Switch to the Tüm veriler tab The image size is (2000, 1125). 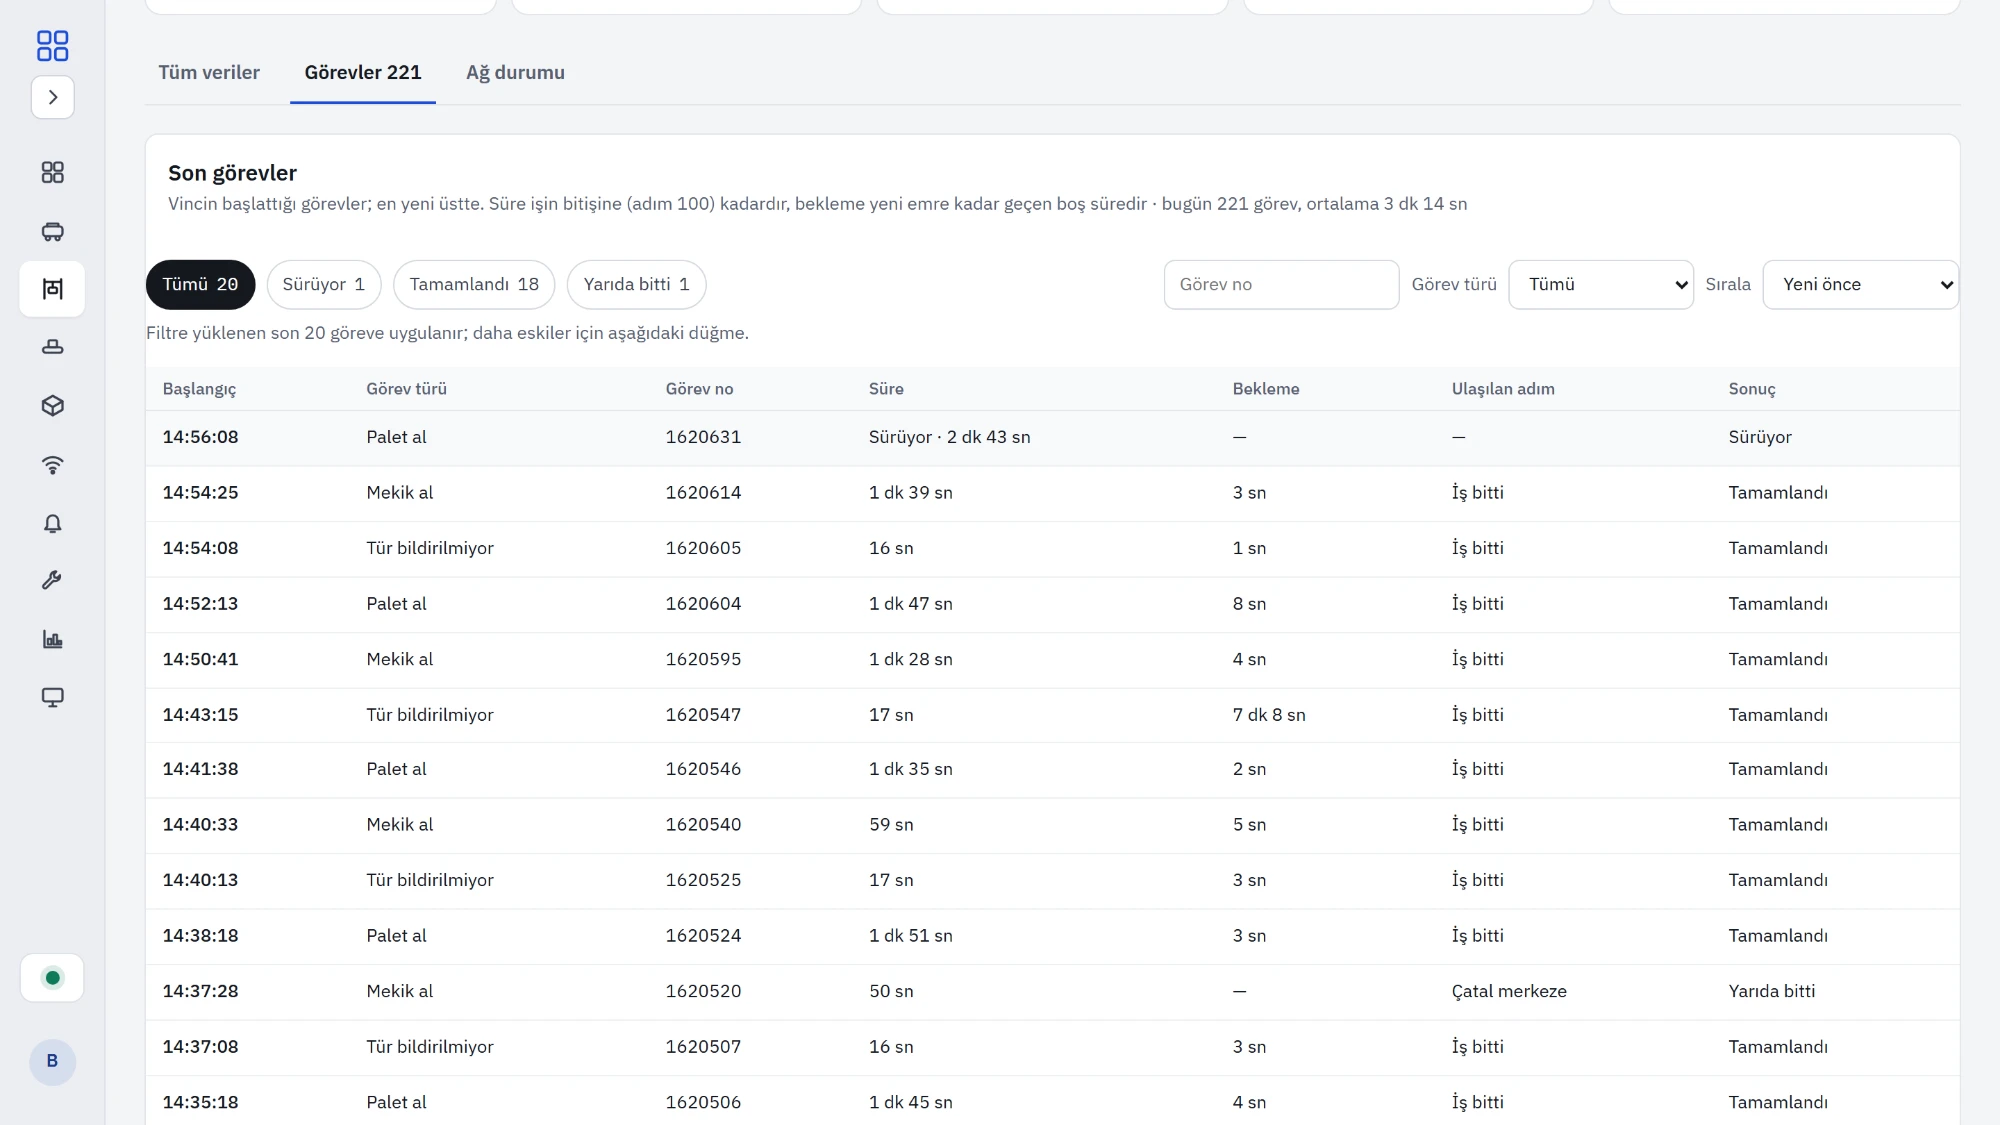click(209, 73)
